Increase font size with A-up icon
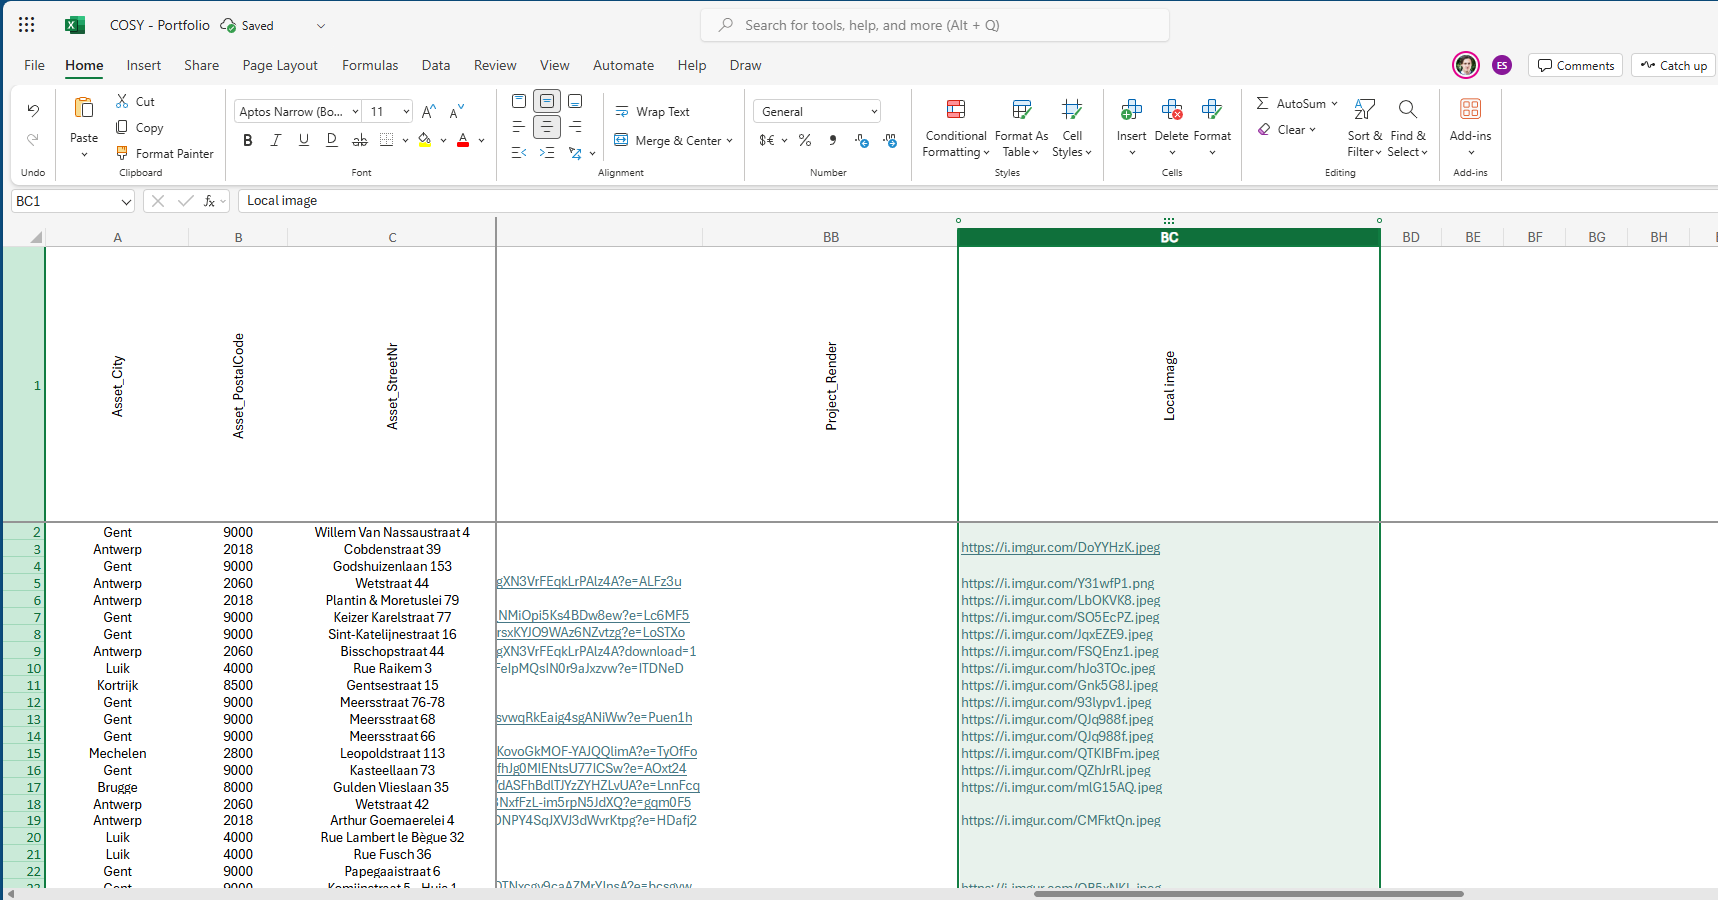 tap(429, 111)
